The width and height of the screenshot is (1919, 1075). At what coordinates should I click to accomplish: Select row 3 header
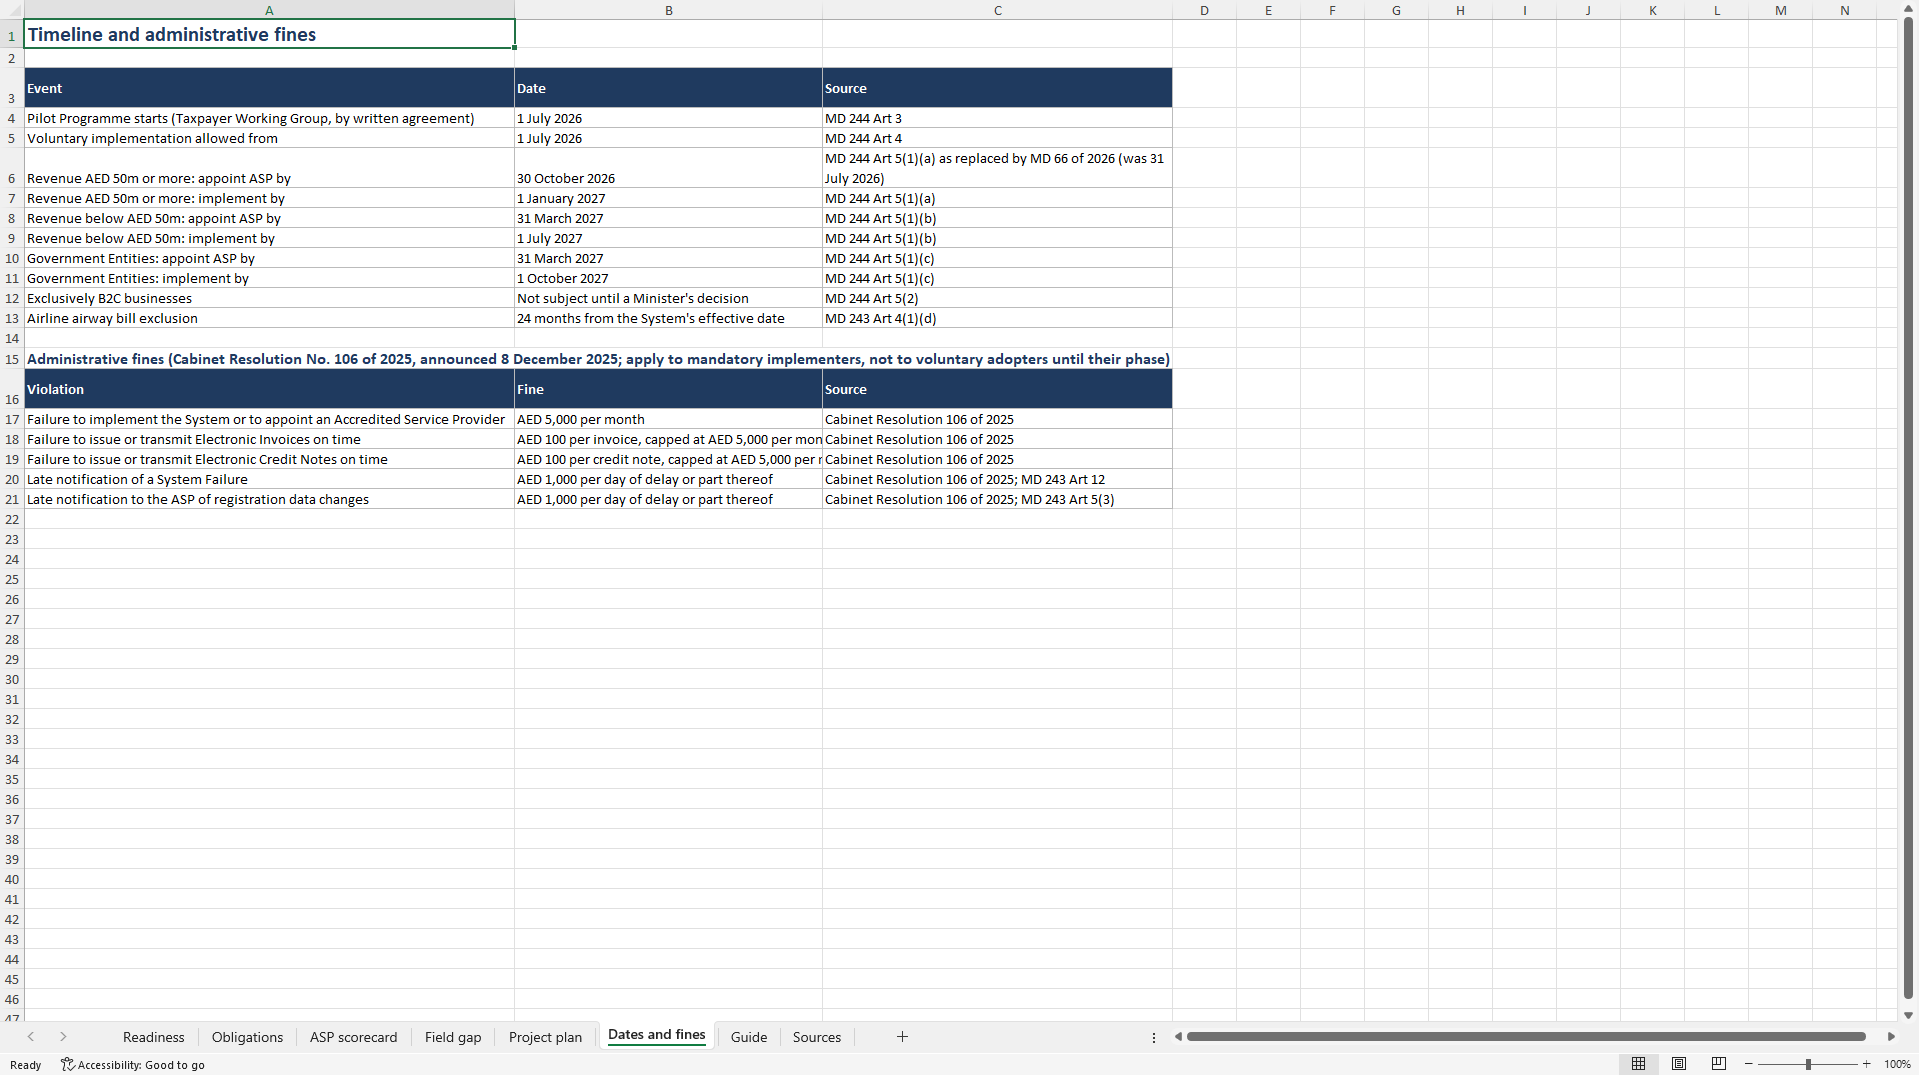(12, 88)
